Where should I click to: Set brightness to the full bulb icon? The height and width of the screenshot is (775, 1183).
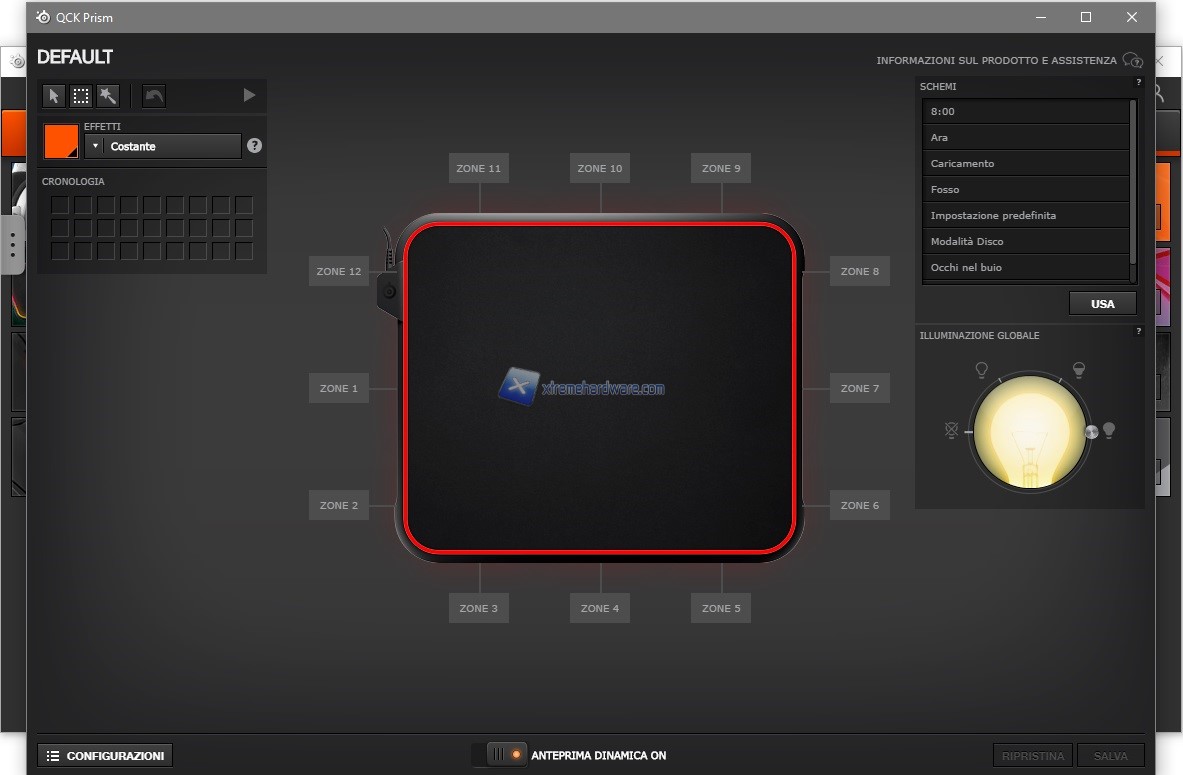(1108, 431)
